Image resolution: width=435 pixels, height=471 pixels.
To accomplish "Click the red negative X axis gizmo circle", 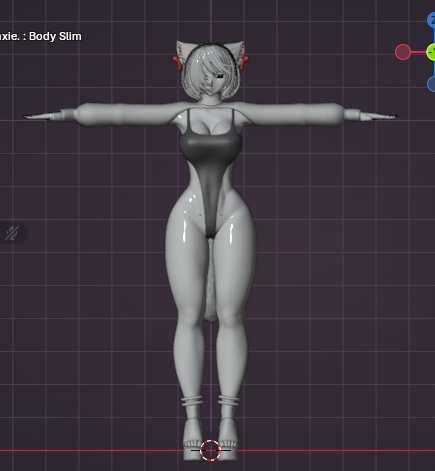I will [x=403, y=52].
